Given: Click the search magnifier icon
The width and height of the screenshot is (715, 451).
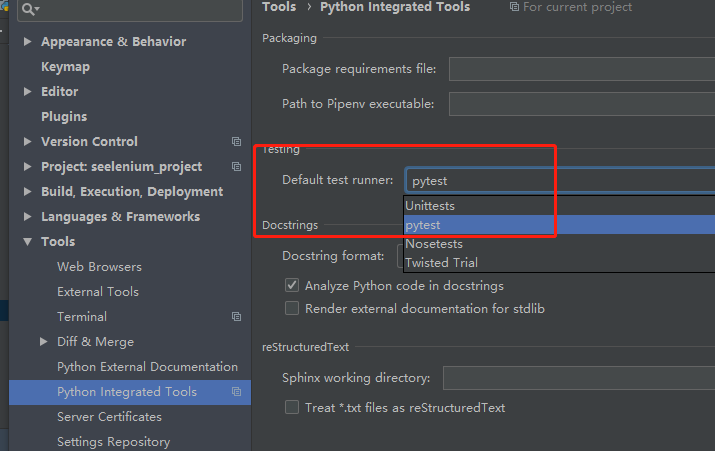Looking at the screenshot, I should point(30,9).
